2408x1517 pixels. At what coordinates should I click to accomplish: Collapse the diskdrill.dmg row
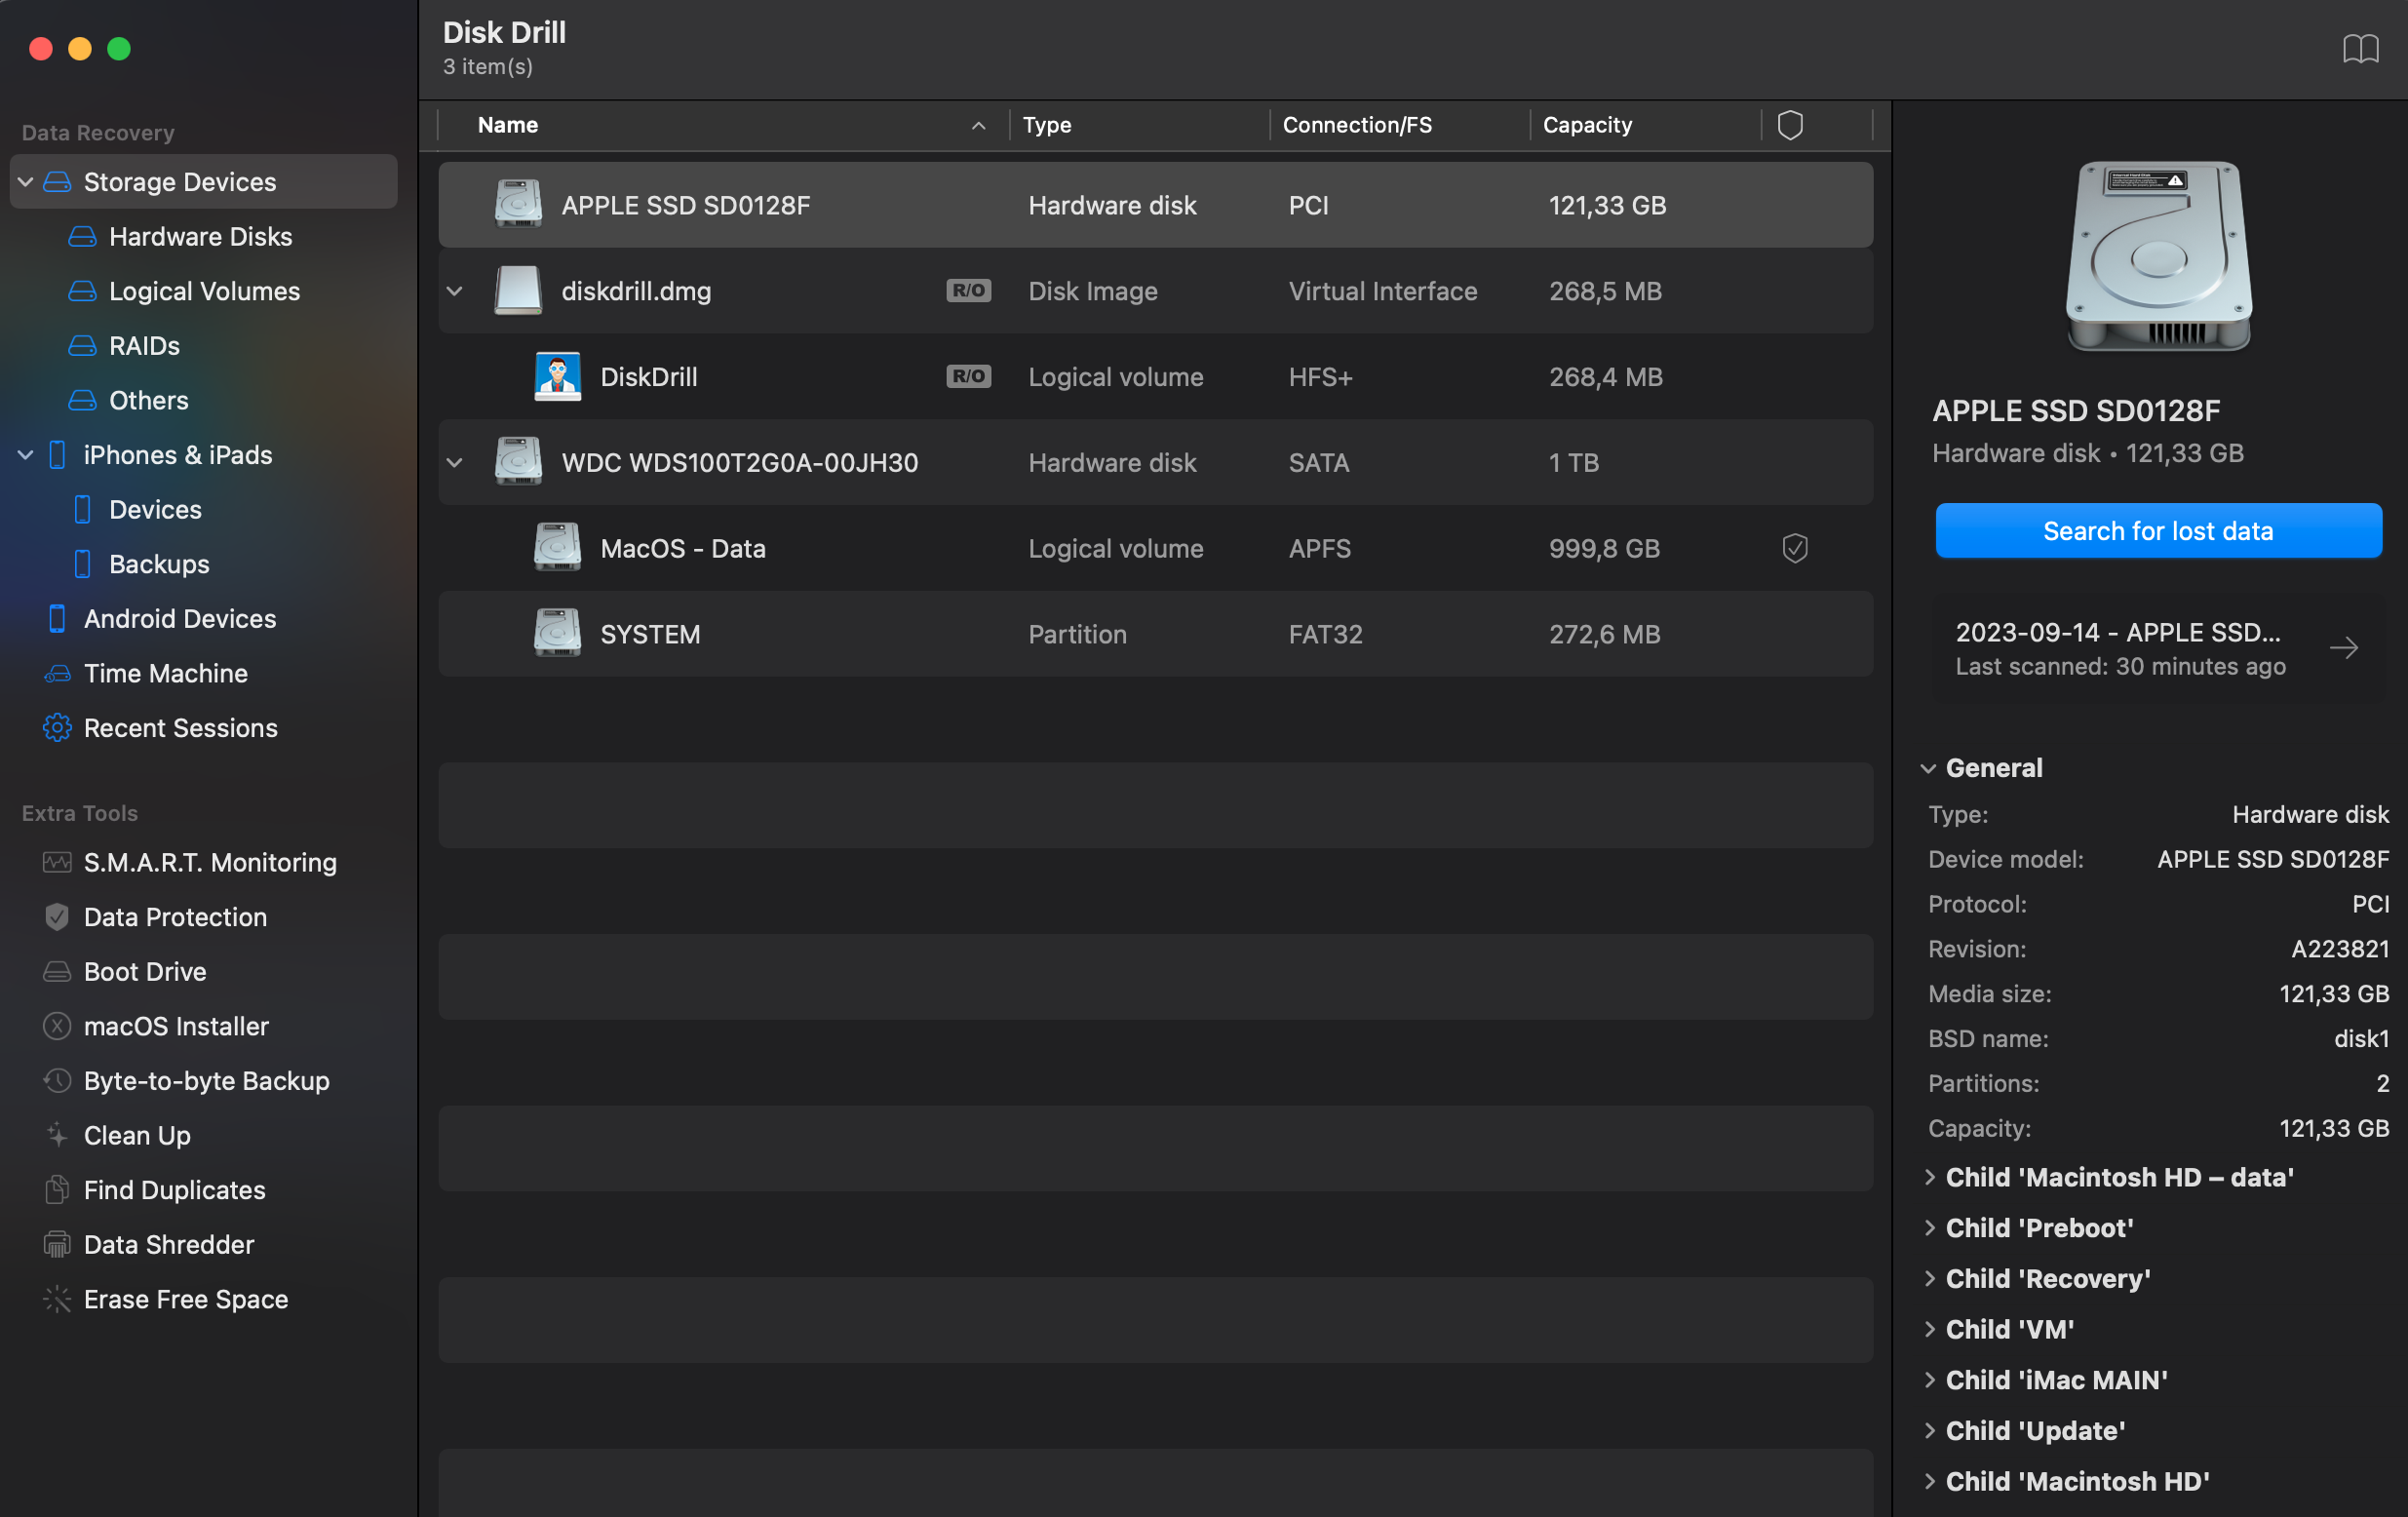click(x=455, y=291)
